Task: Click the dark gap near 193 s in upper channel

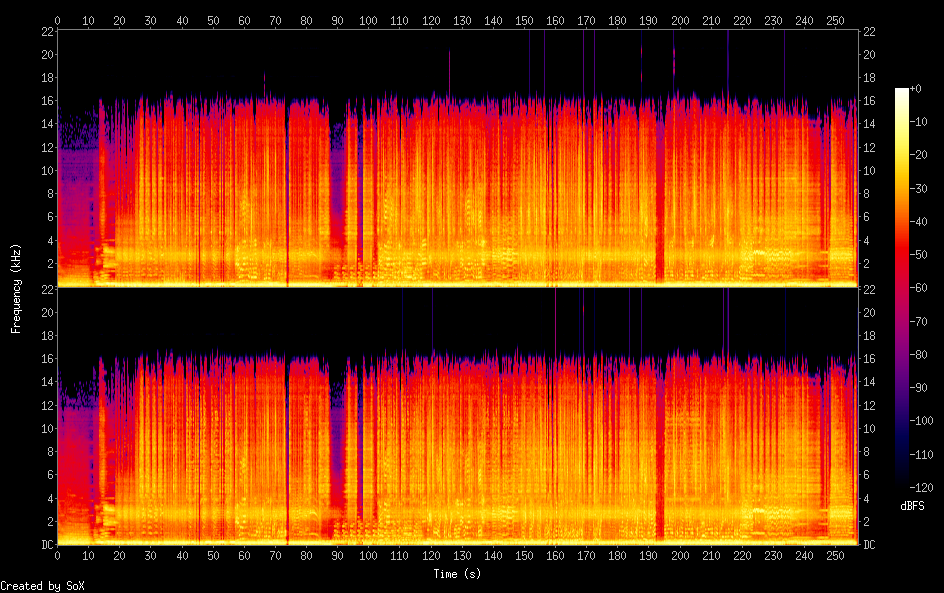Action: 659,200
